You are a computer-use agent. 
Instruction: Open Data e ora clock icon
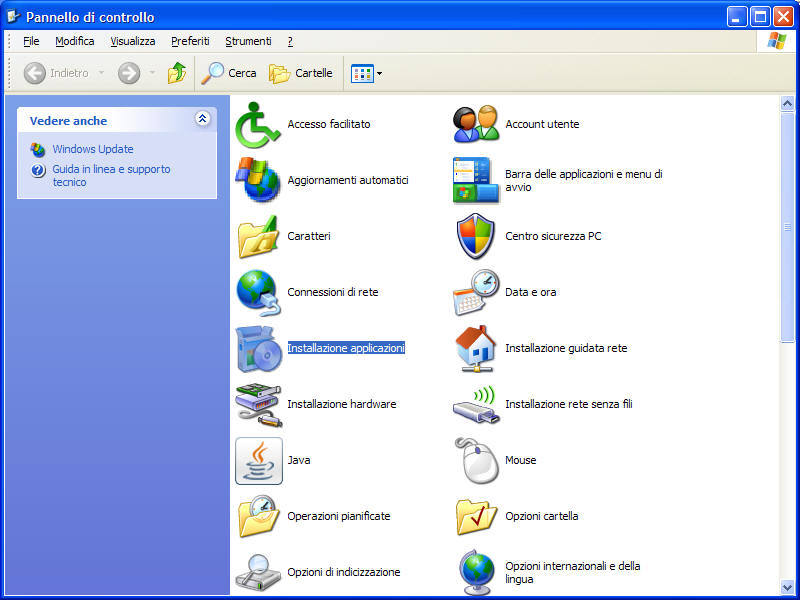(476, 292)
